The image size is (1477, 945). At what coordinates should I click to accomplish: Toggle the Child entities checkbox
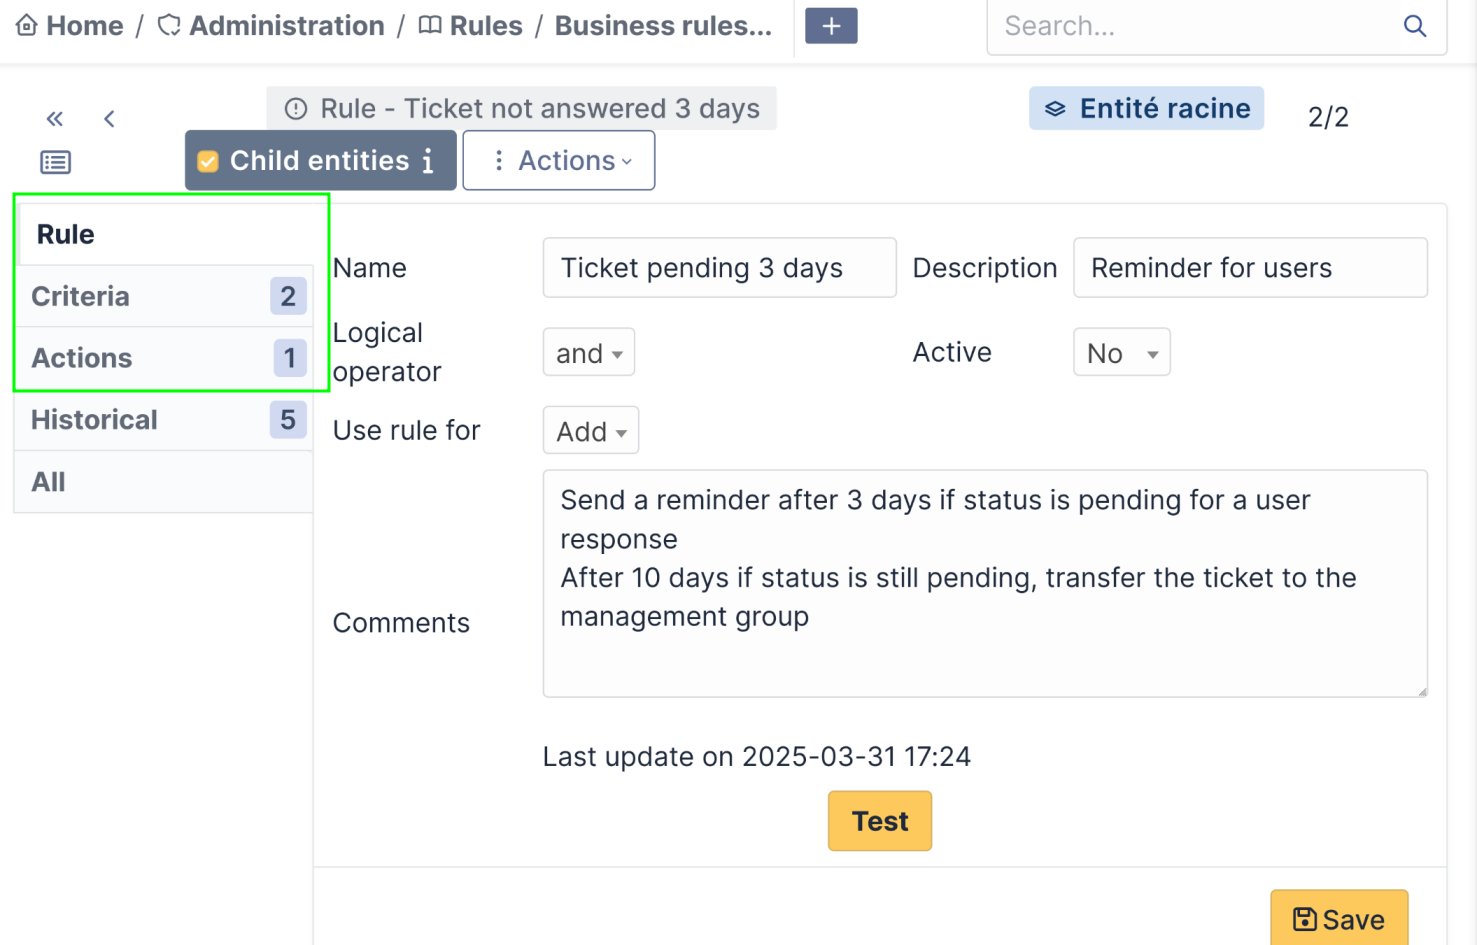[x=208, y=161]
